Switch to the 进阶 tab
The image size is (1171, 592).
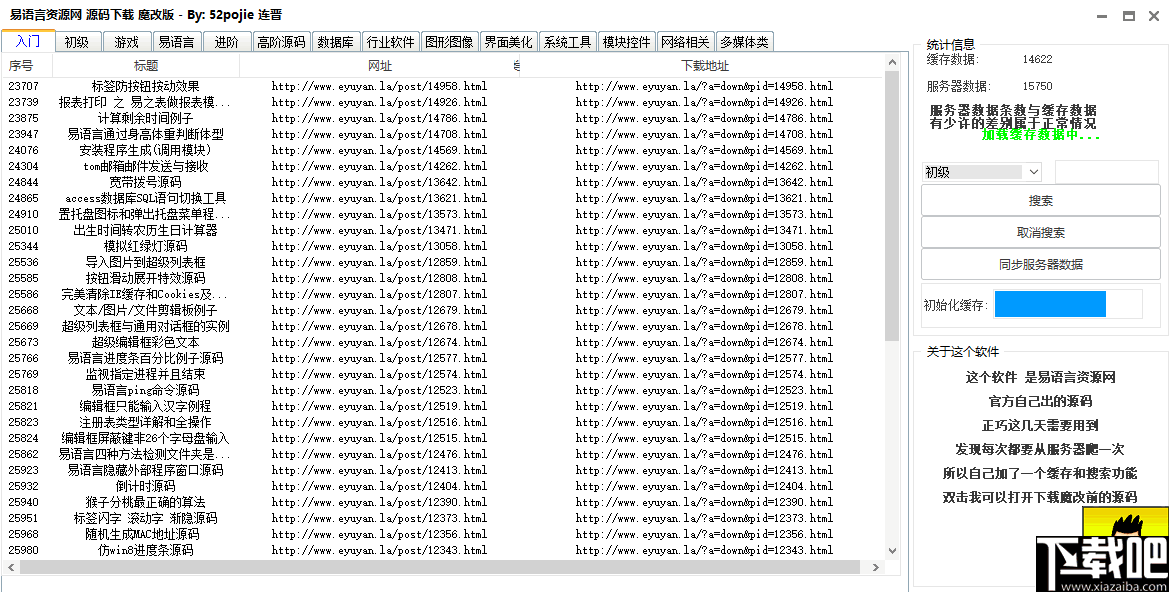[x=226, y=43]
